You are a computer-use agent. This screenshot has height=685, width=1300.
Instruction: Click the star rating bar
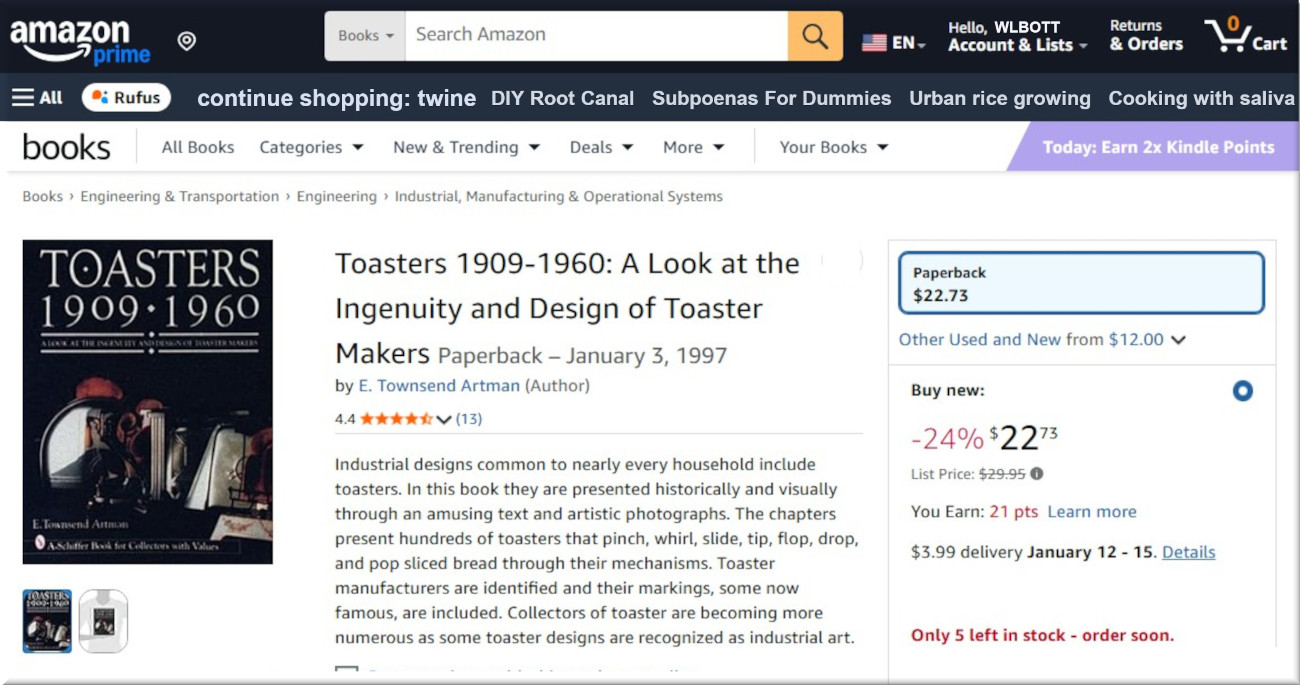click(x=396, y=419)
